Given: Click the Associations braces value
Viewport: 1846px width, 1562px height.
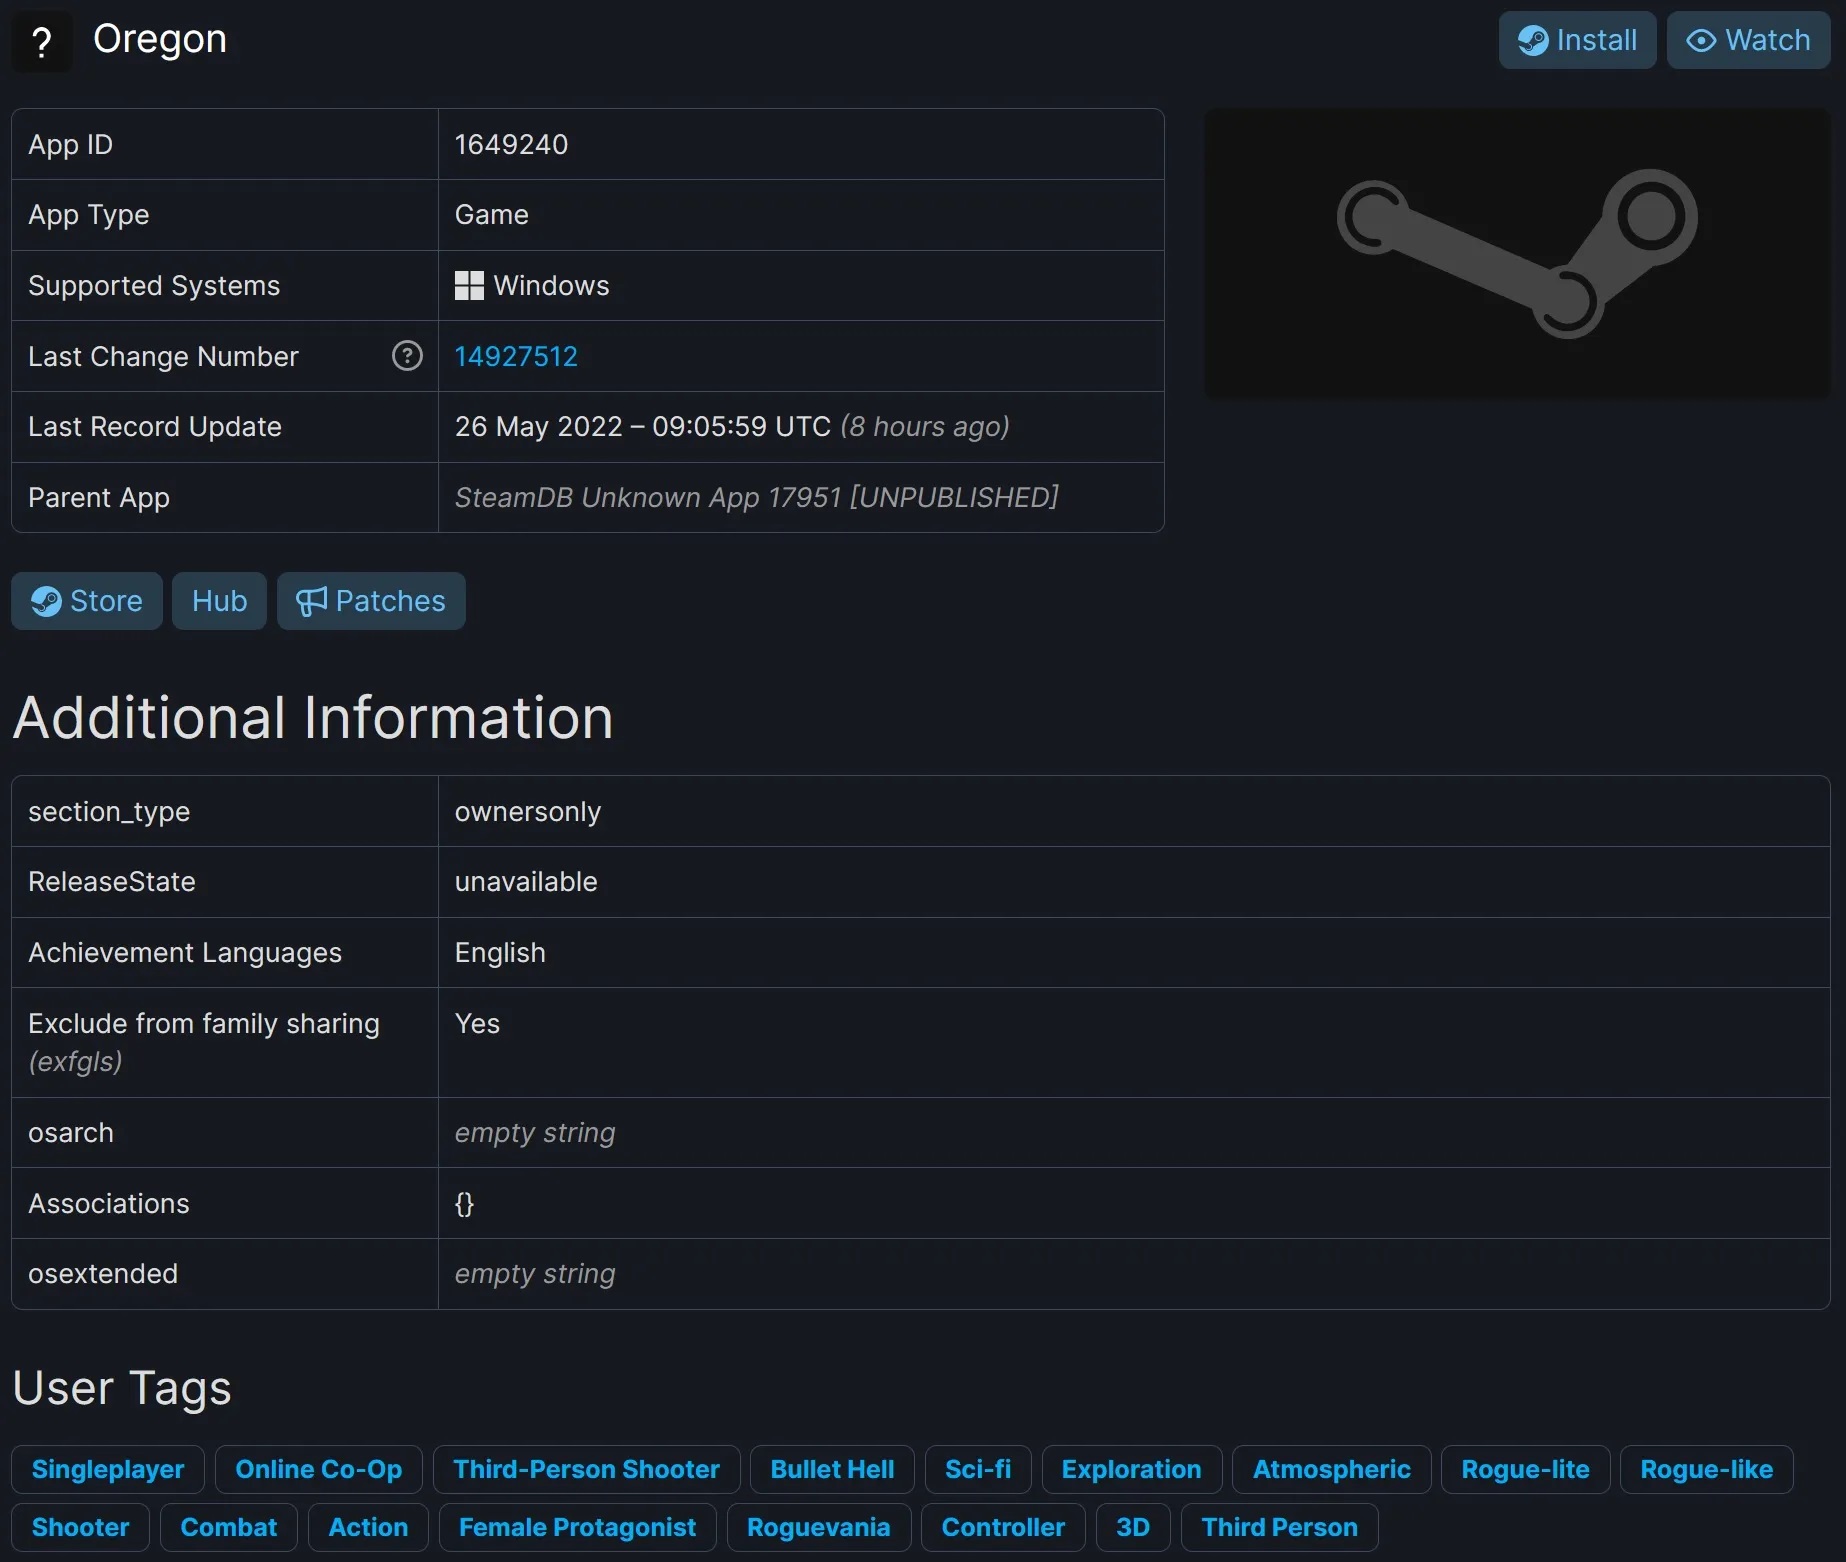Looking at the screenshot, I should pos(464,1204).
